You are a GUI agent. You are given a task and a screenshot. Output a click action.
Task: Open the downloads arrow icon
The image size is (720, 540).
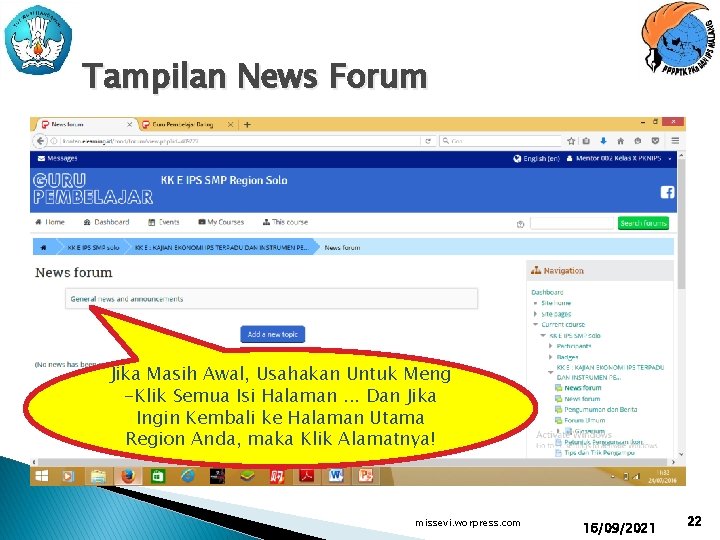(x=603, y=141)
